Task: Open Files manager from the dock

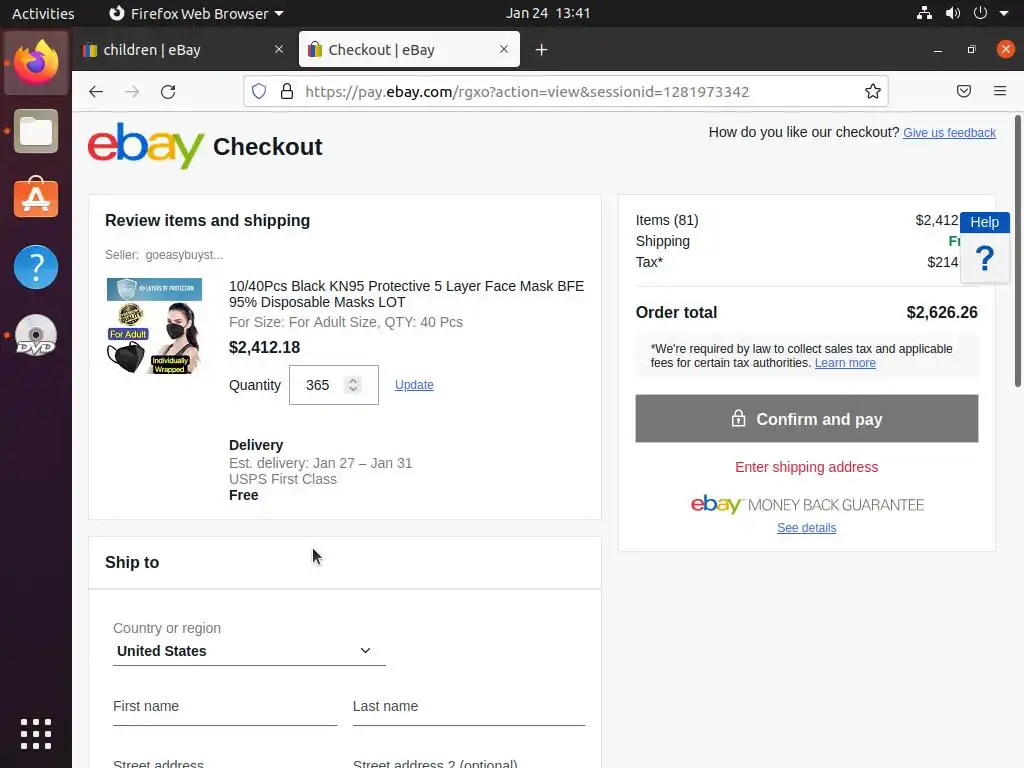Action: pyautogui.click(x=36, y=131)
